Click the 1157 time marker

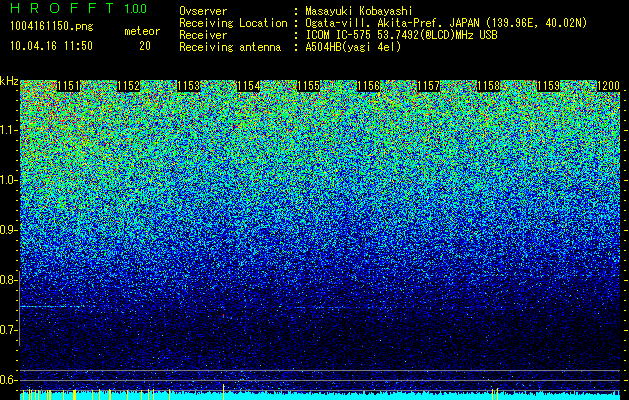coord(428,86)
